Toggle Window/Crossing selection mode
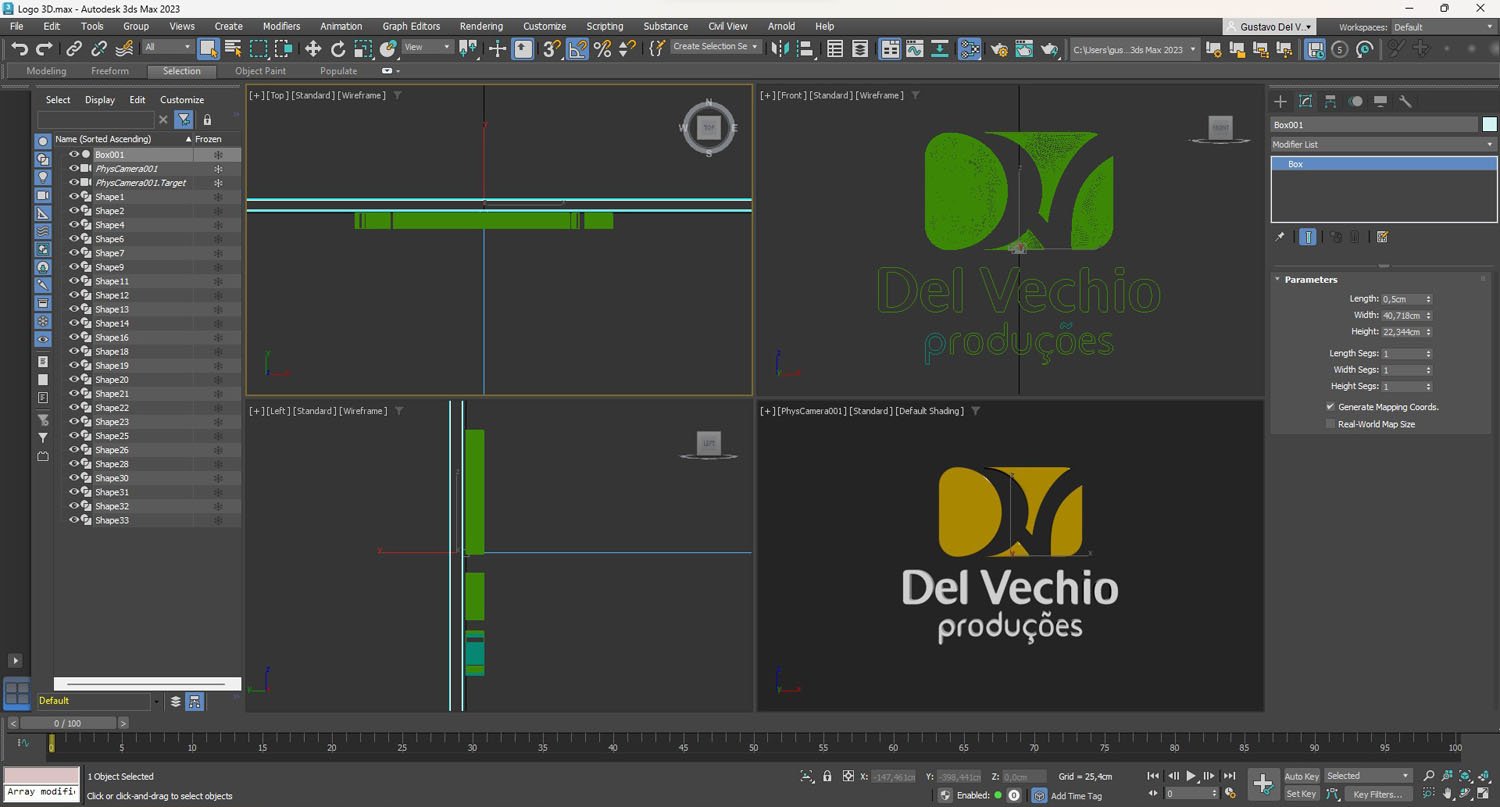The image size is (1500, 807). [x=284, y=48]
